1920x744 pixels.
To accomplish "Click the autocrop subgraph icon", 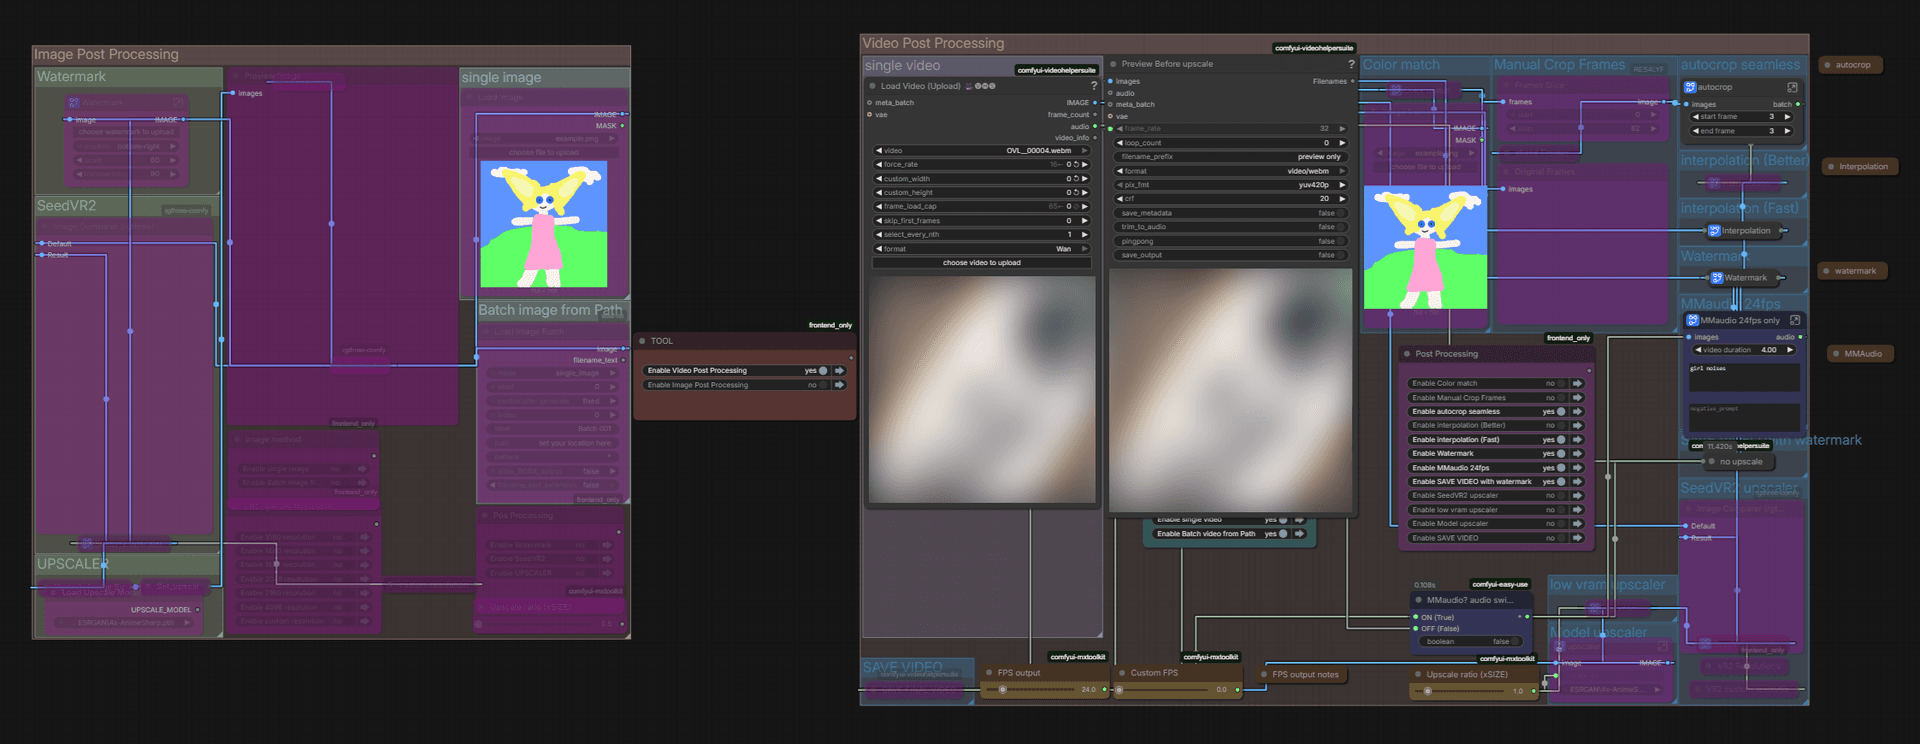I will coord(1690,87).
